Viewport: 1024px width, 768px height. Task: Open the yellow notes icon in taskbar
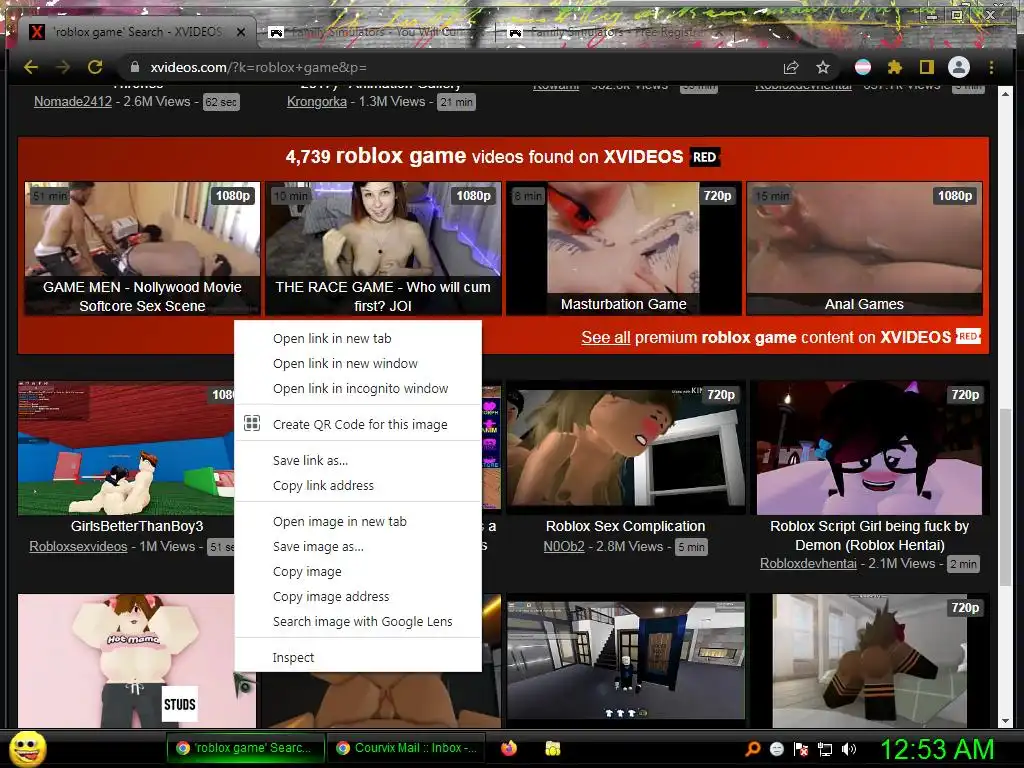click(x=552, y=748)
